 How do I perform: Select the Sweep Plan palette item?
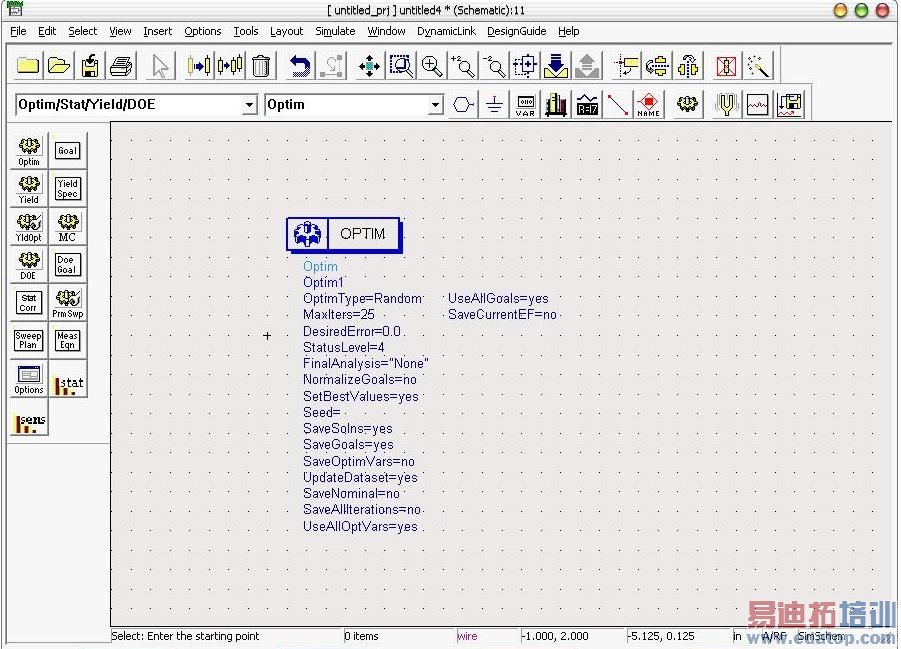pyautogui.click(x=29, y=341)
